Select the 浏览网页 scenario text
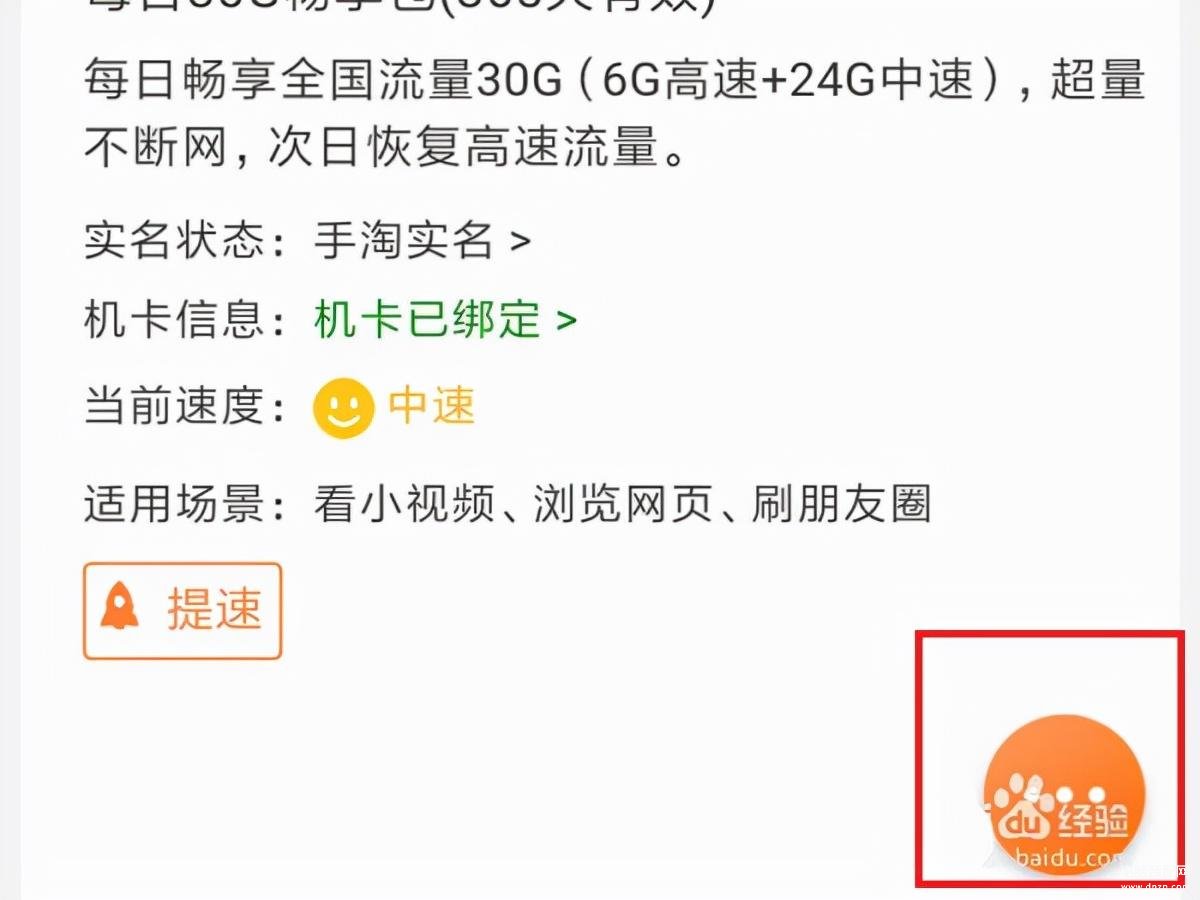 (x=623, y=504)
